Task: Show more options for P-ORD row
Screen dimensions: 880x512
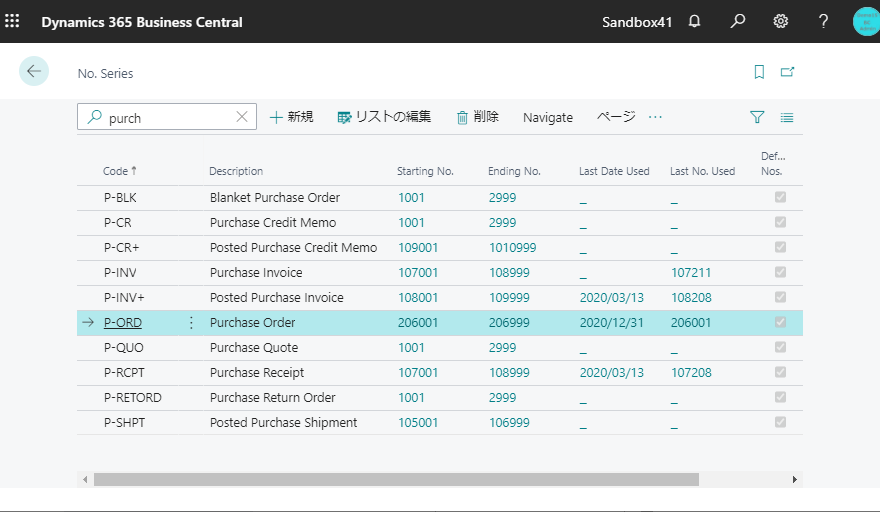Action: click(191, 323)
